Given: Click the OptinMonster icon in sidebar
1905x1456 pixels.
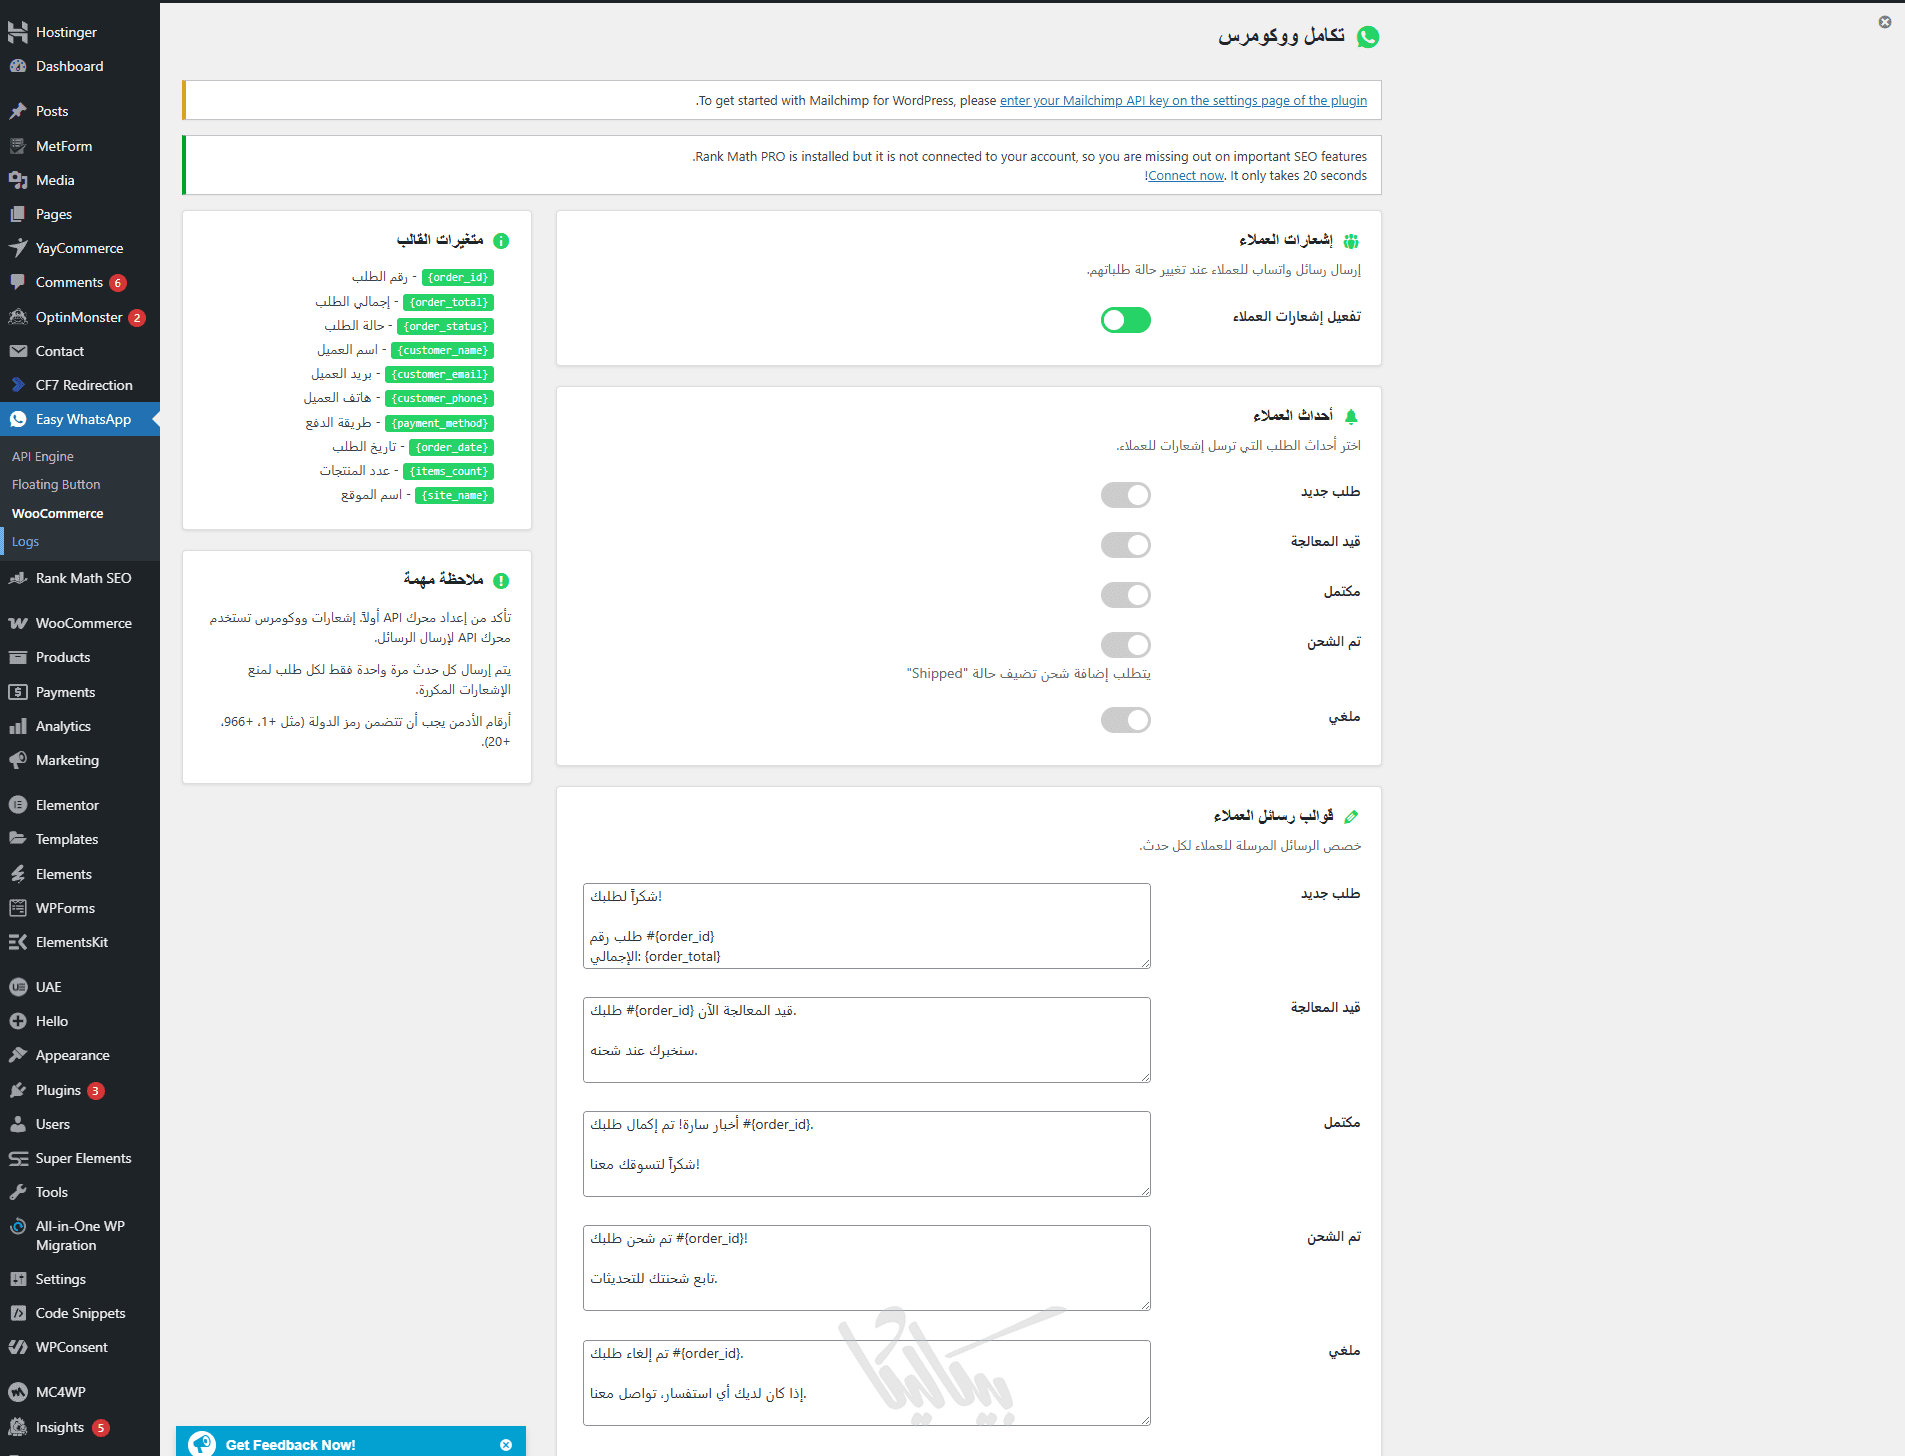Looking at the screenshot, I should pos(18,317).
